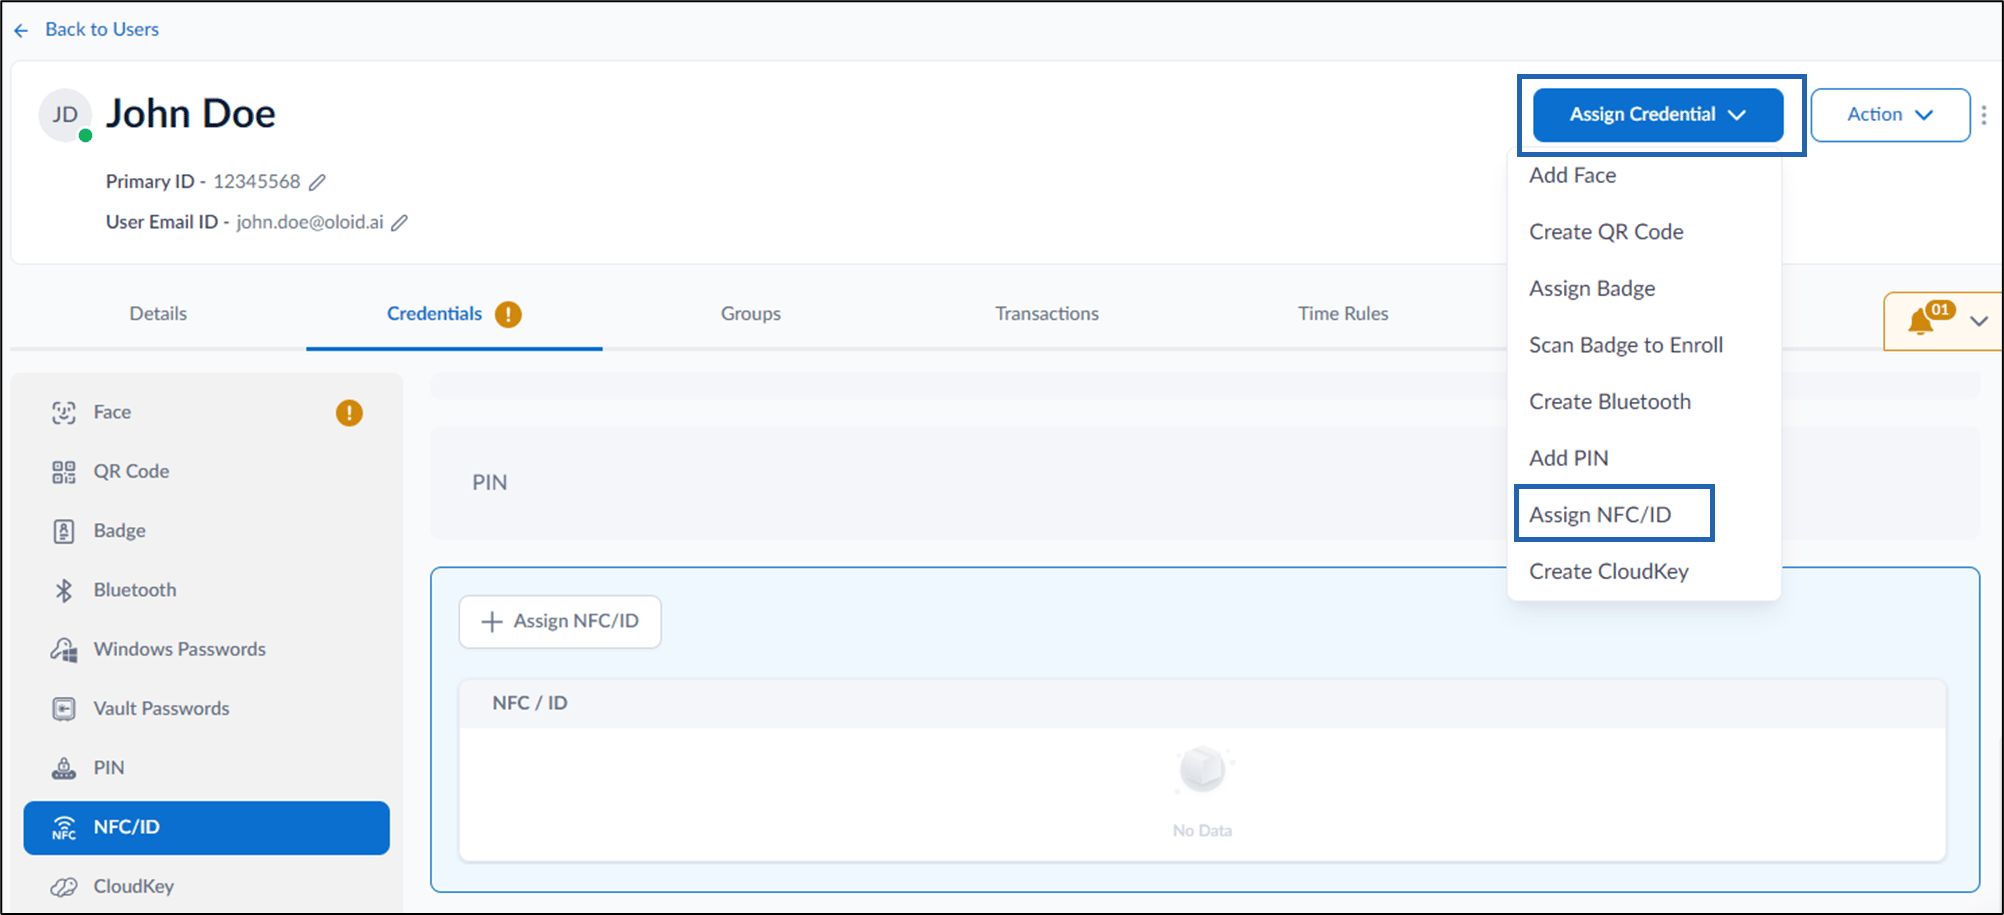Edit Primary ID via the pencil icon
Viewport: 2004px width, 915px height.
click(x=317, y=182)
